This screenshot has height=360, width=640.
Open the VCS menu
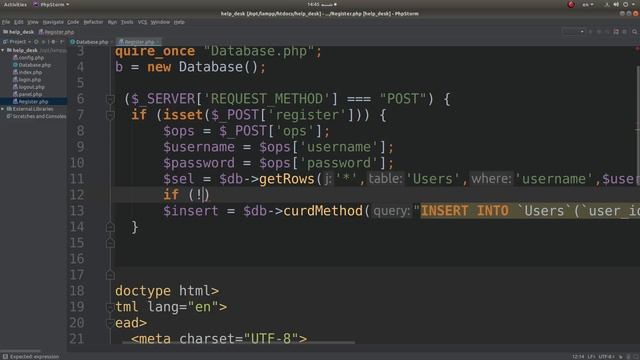pyautogui.click(x=142, y=22)
